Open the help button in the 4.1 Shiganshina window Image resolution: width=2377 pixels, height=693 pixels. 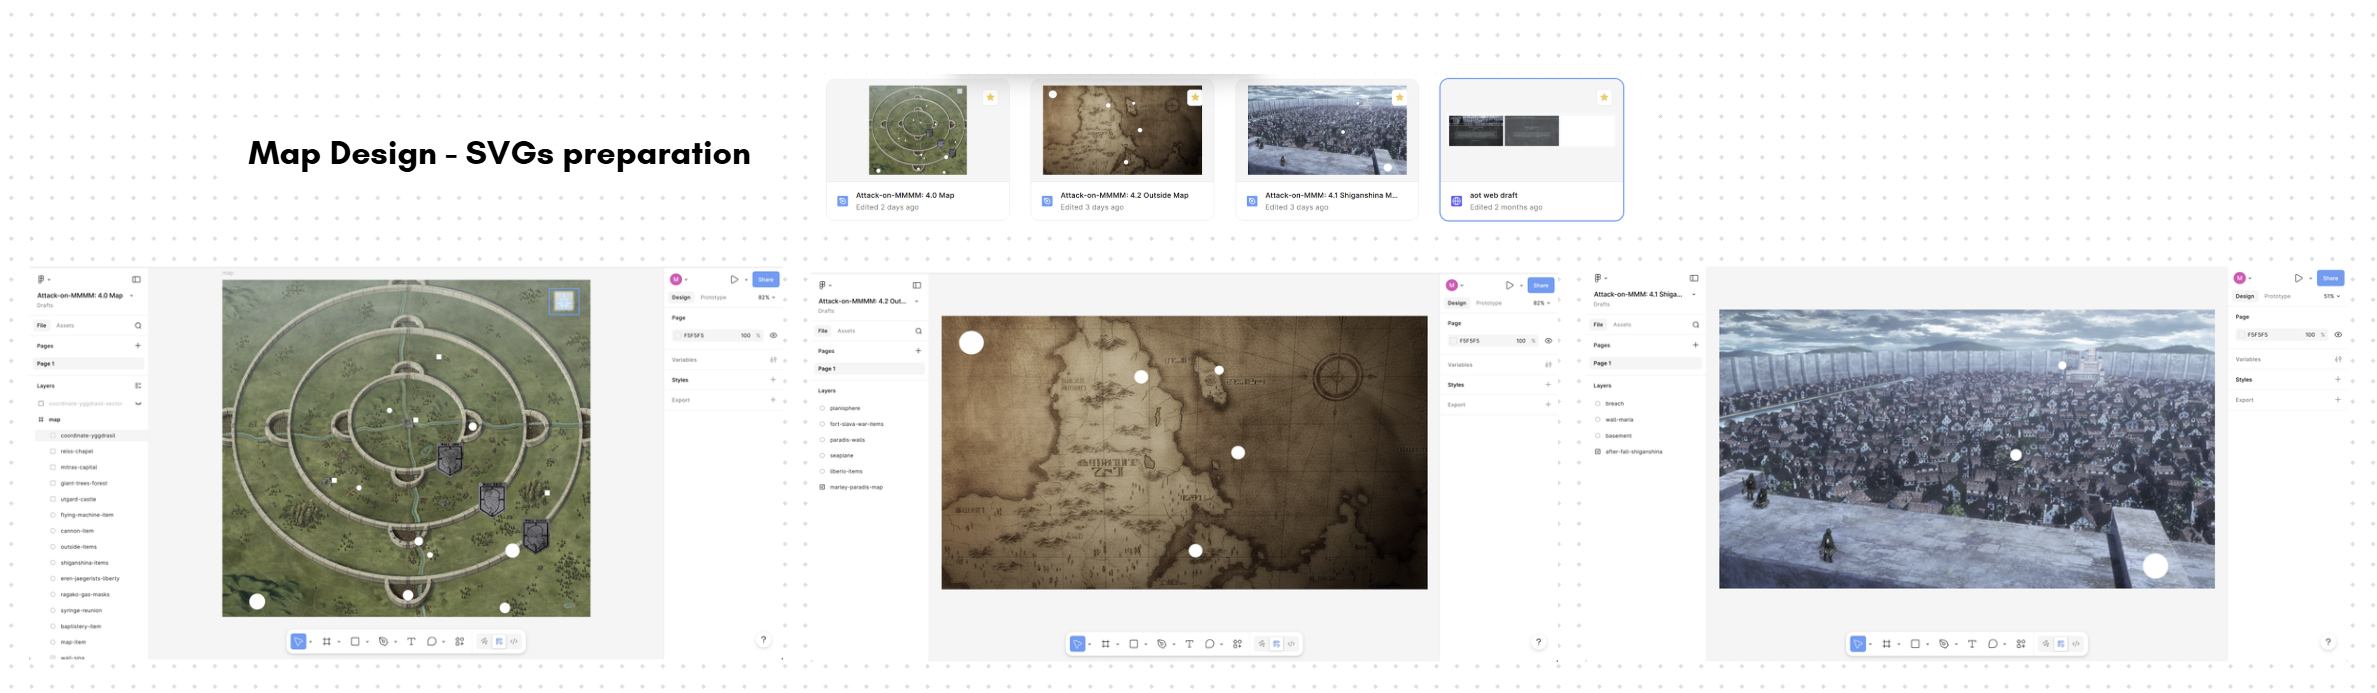pos(2328,642)
